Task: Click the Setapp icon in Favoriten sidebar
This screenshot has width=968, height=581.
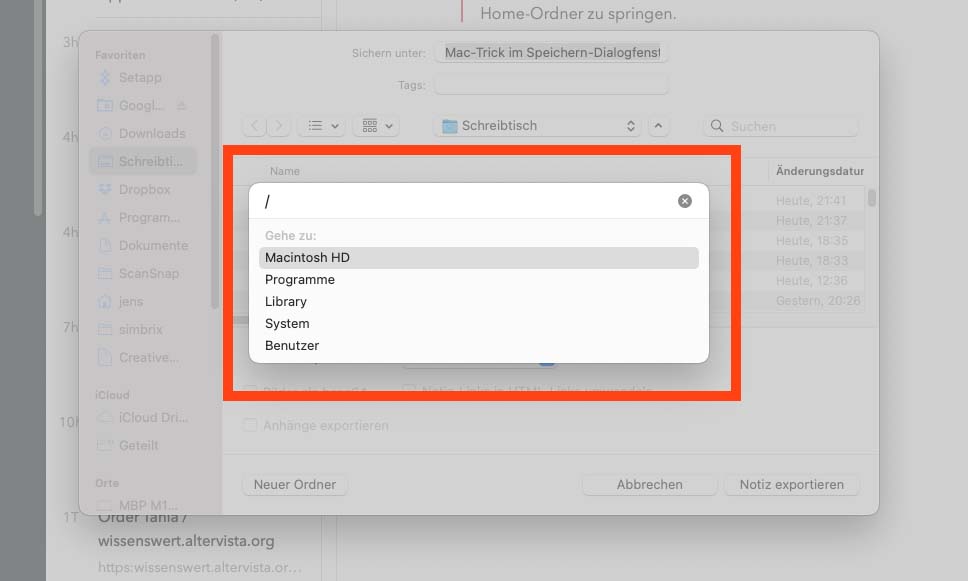Action: coord(105,78)
